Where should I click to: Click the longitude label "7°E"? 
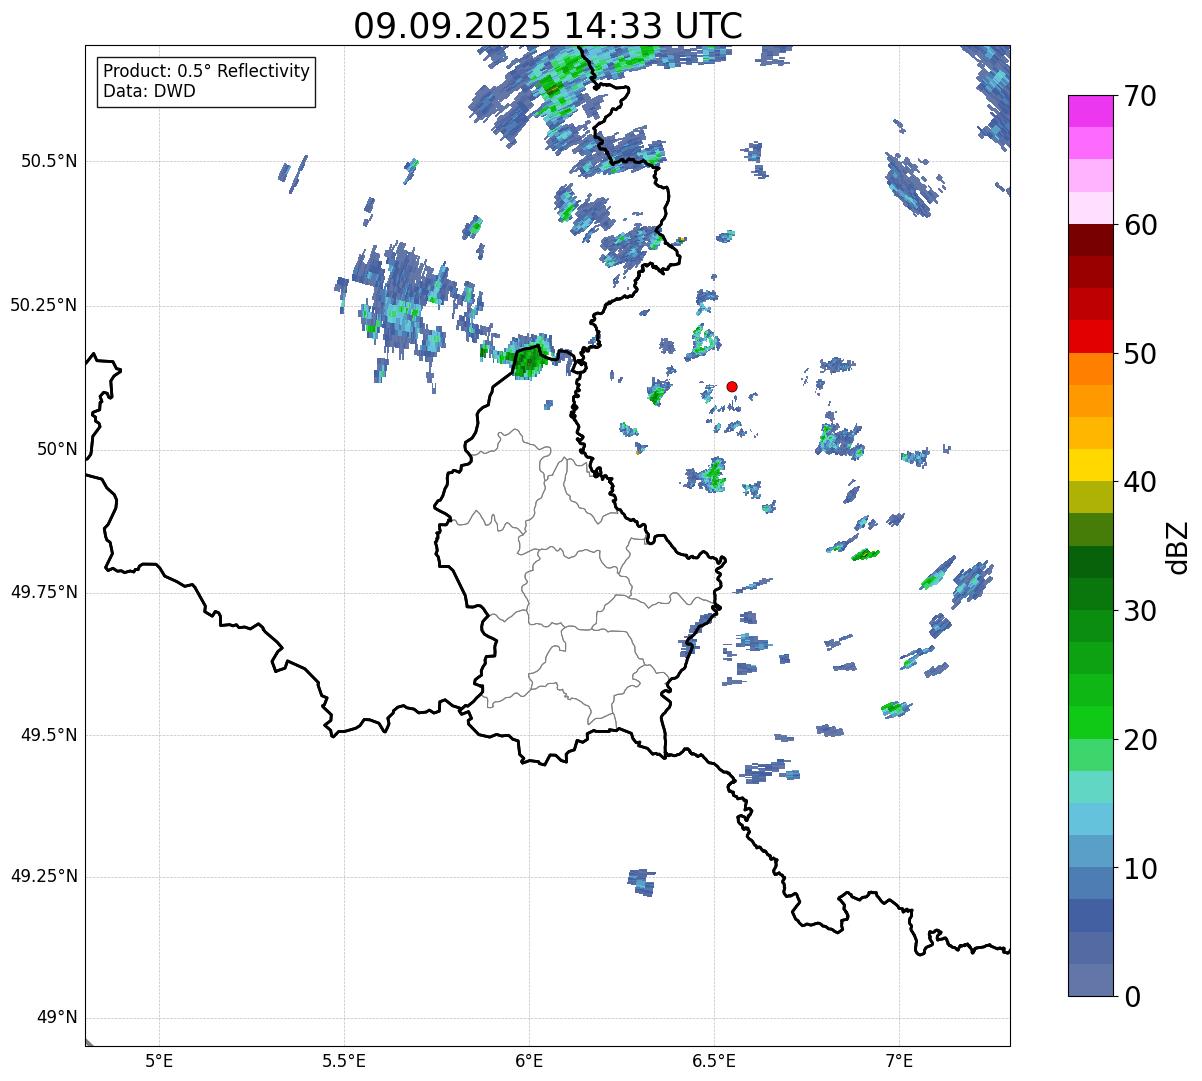(899, 1061)
